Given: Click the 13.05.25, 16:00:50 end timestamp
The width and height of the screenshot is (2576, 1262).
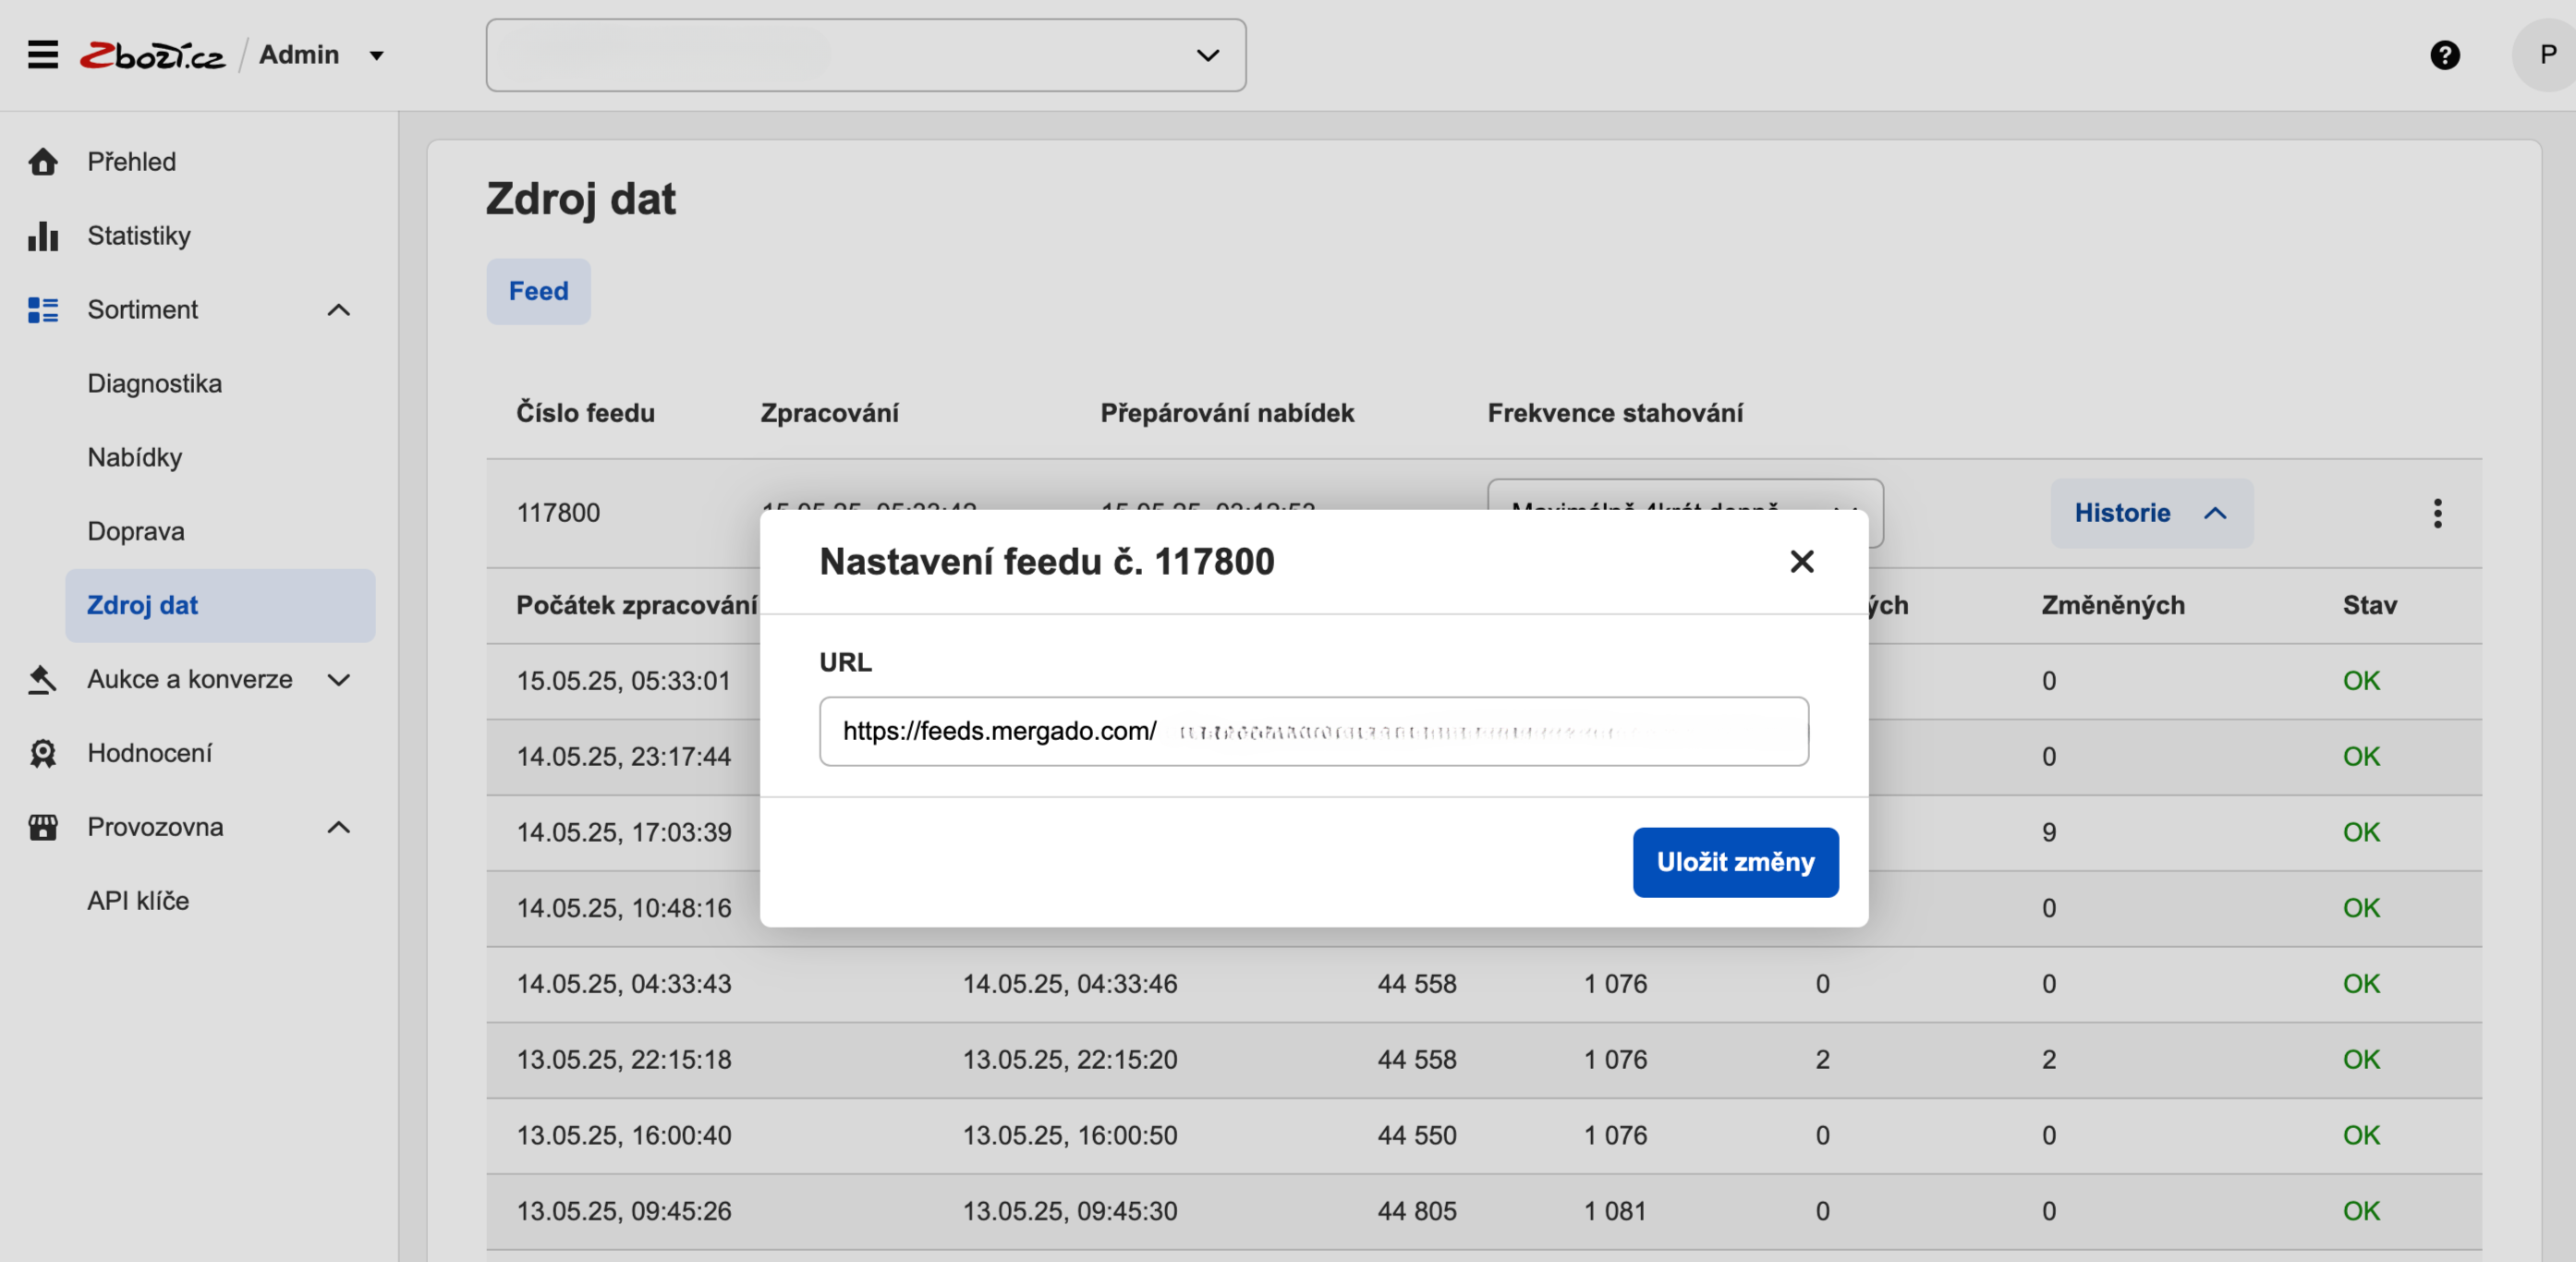Looking at the screenshot, I should tap(1069, 1136).
